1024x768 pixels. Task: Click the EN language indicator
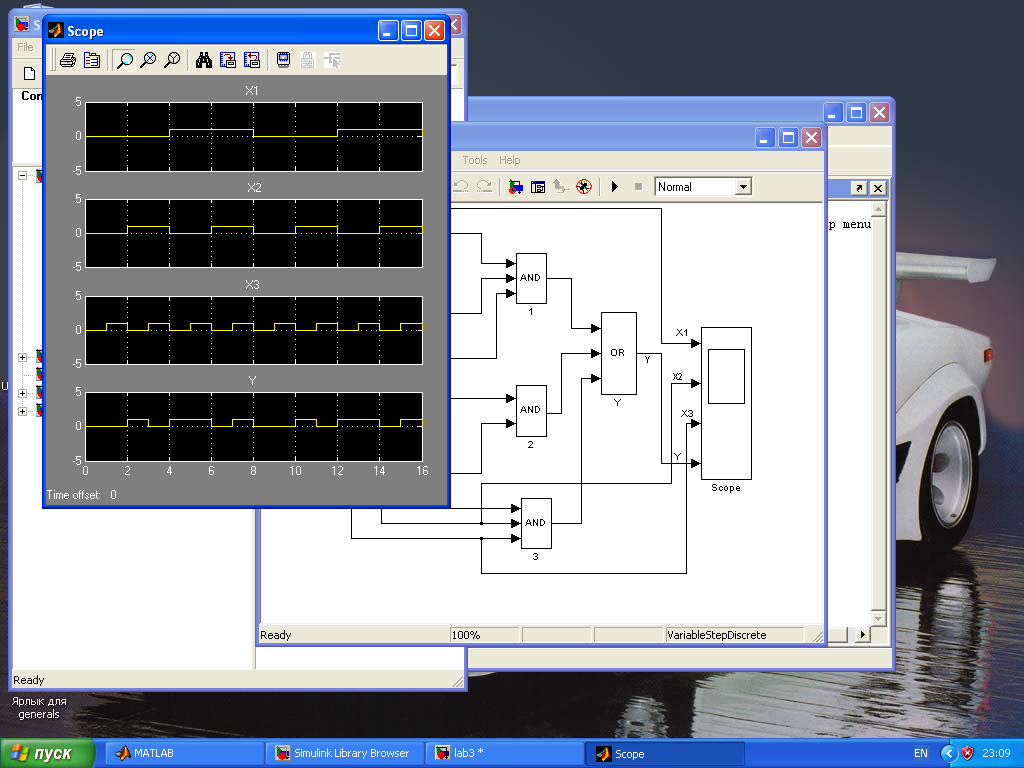920,753
